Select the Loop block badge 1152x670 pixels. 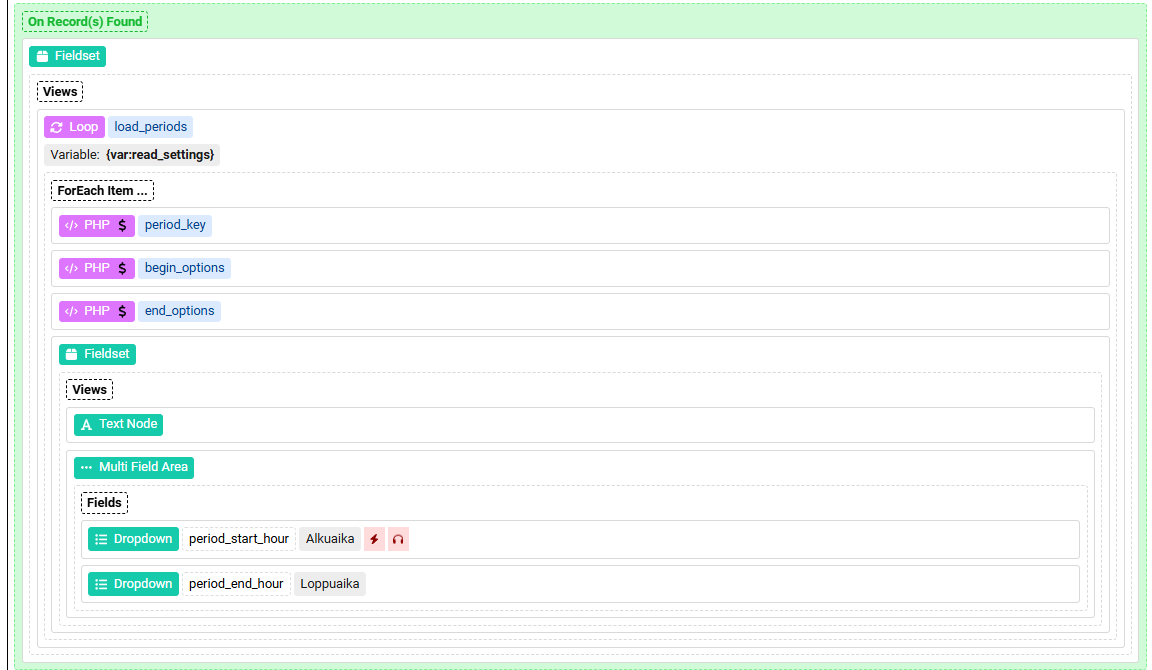coord(74,127)
